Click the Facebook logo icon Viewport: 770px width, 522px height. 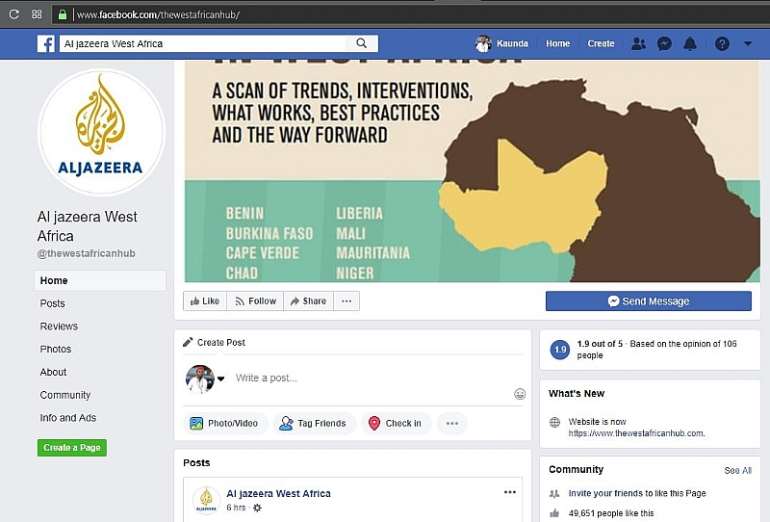(46, 44)
